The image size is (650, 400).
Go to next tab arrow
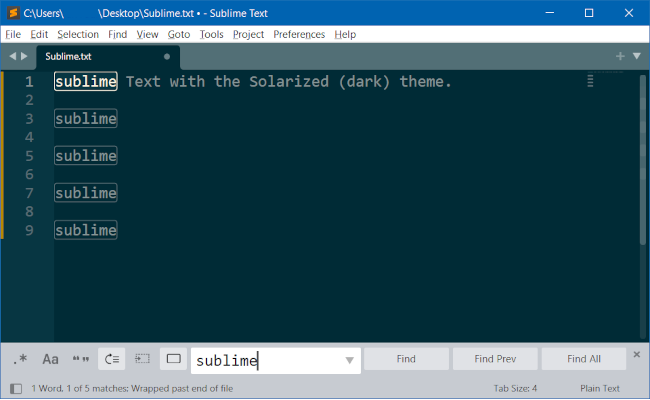[24, 56]
